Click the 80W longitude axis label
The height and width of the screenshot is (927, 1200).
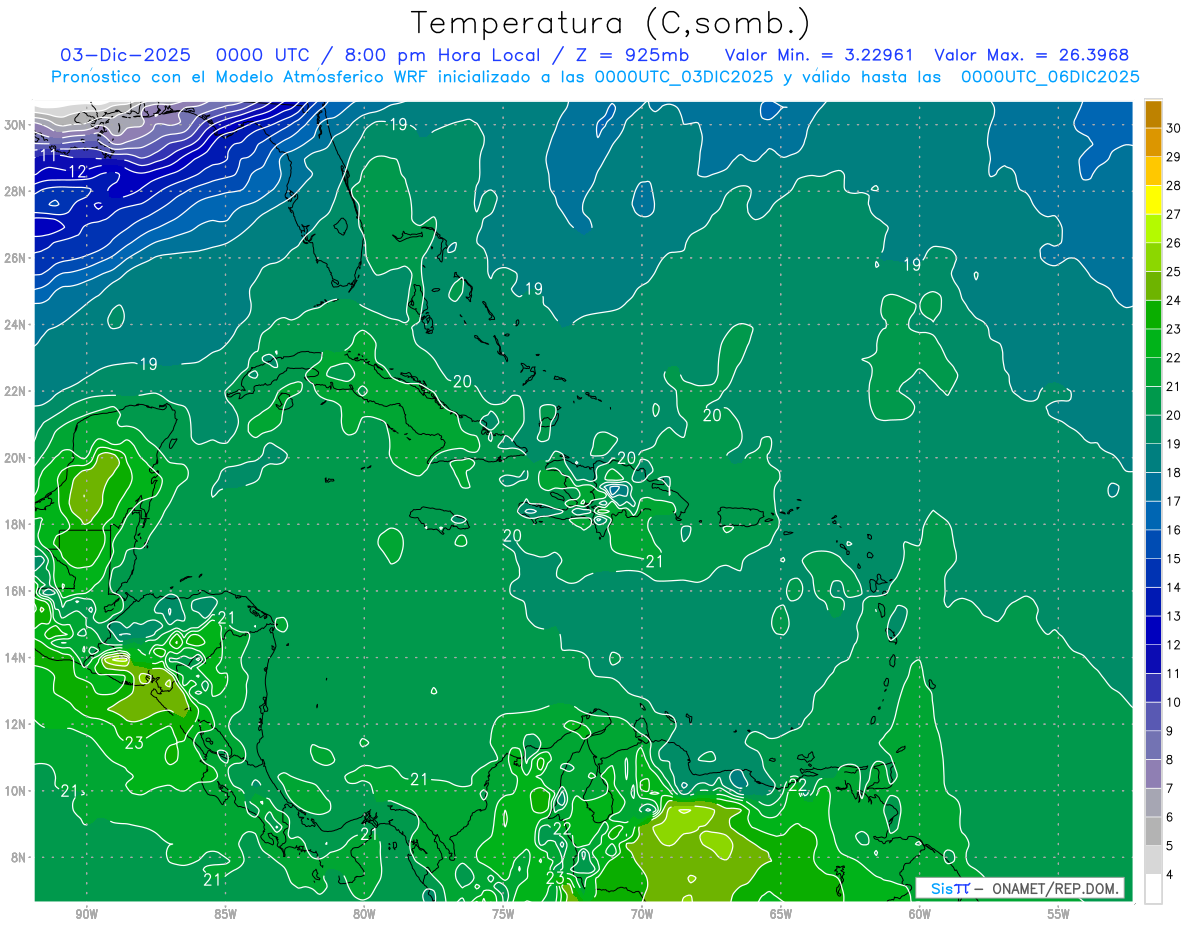point(364,914)
